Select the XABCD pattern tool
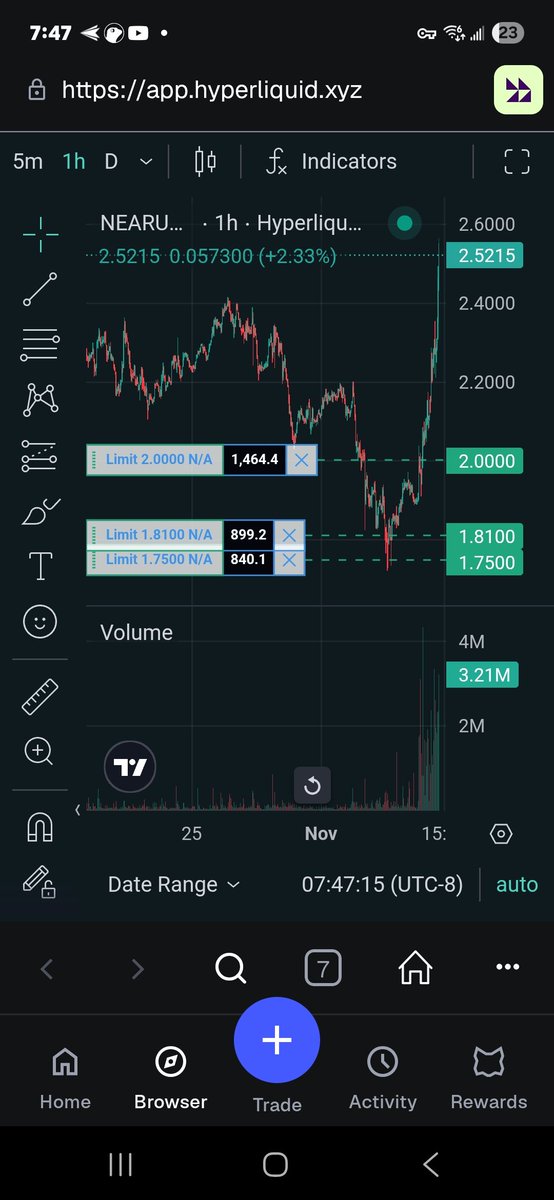 coord(40,400)
